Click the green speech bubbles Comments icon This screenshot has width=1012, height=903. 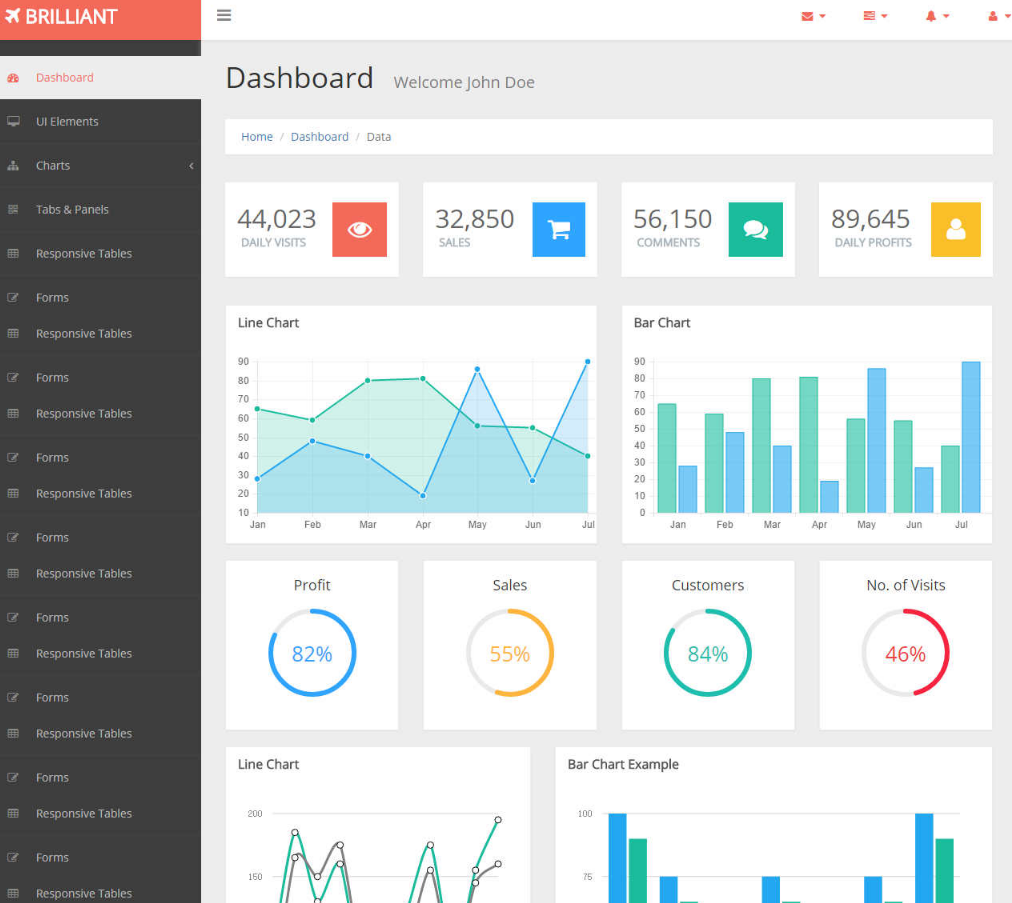tap(755, 229)
